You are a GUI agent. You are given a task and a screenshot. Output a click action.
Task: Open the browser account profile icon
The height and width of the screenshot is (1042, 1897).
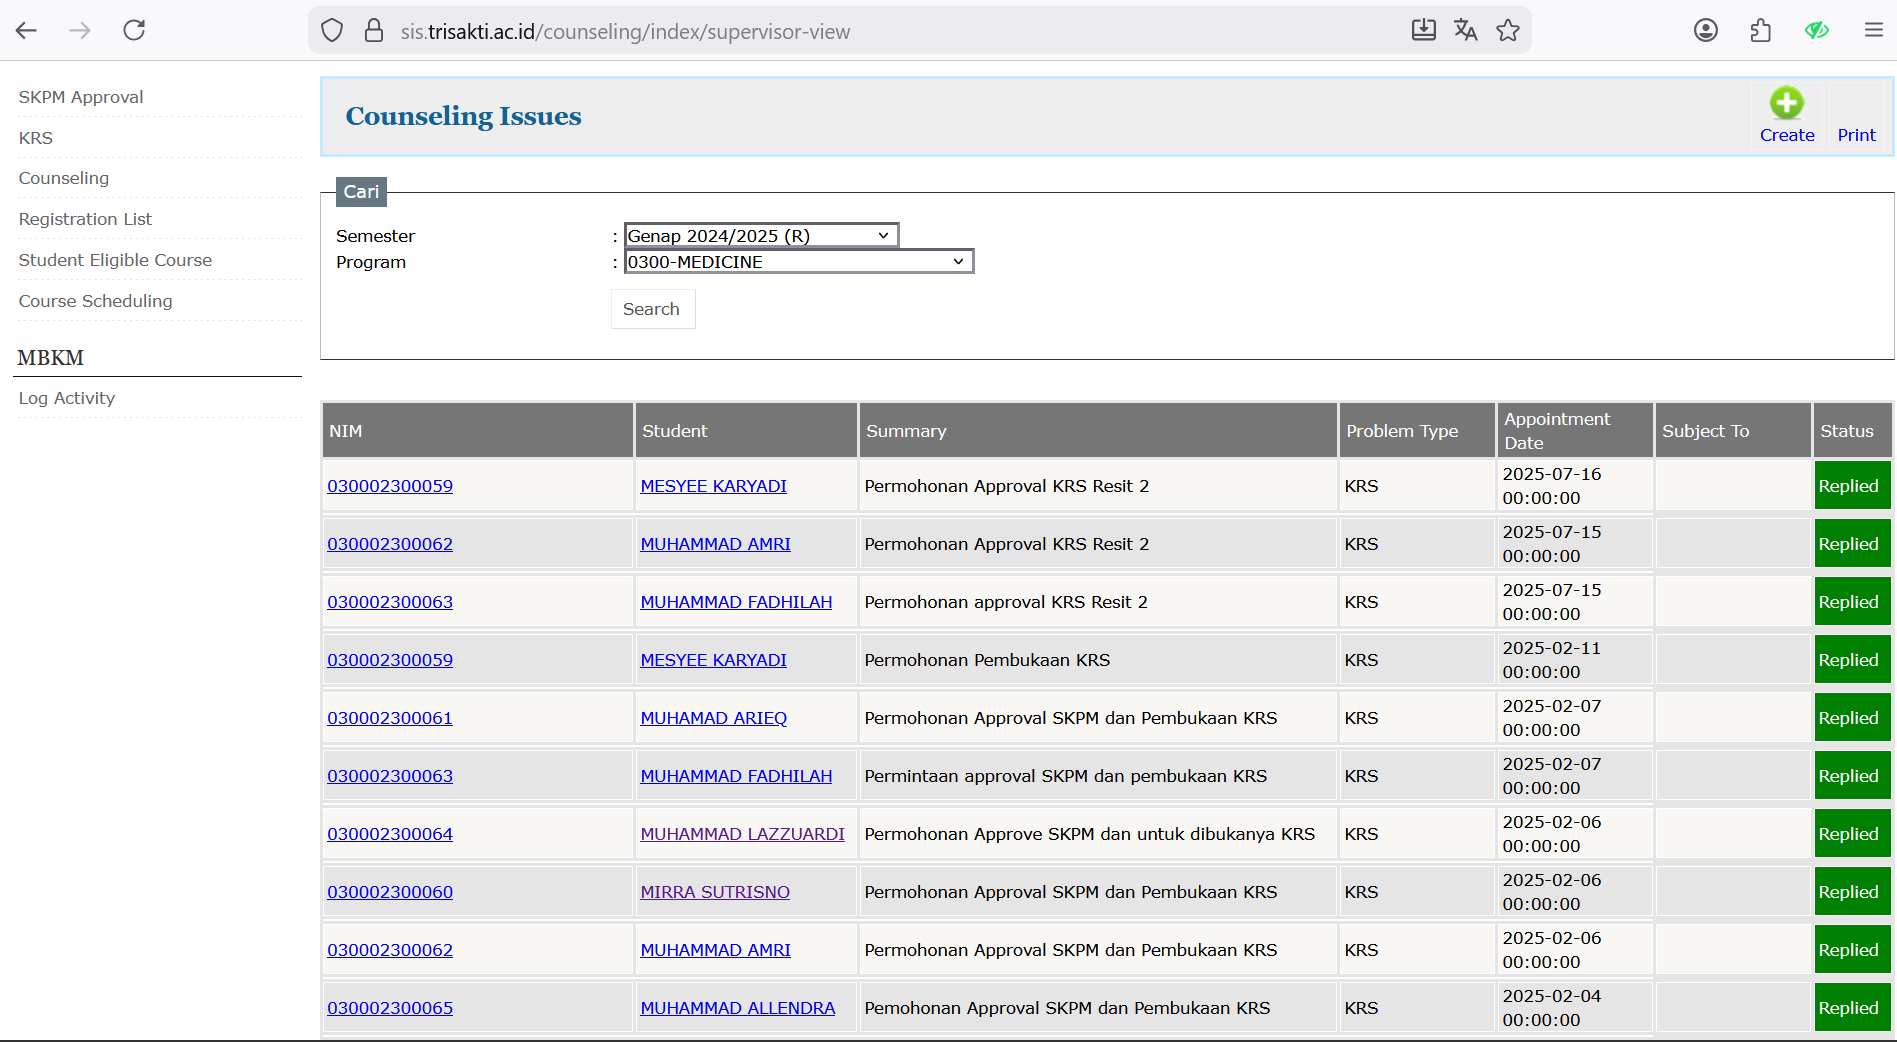click(x=1706, y=30)
